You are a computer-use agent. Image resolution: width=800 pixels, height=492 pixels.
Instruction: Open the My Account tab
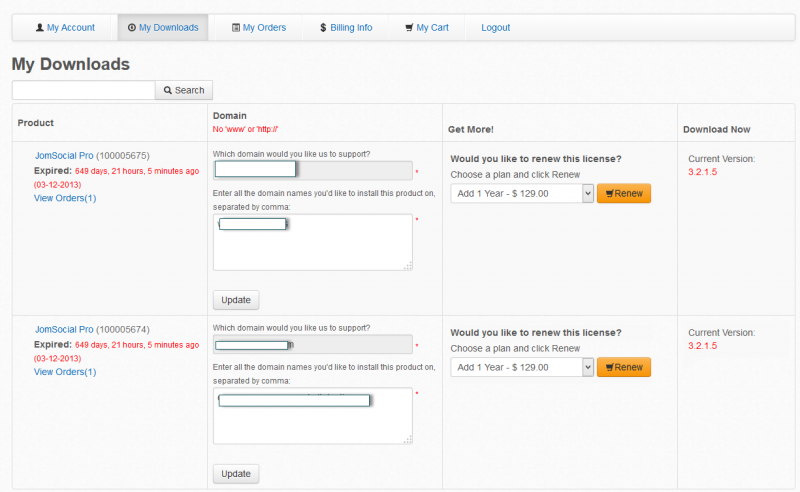point(65,28)
